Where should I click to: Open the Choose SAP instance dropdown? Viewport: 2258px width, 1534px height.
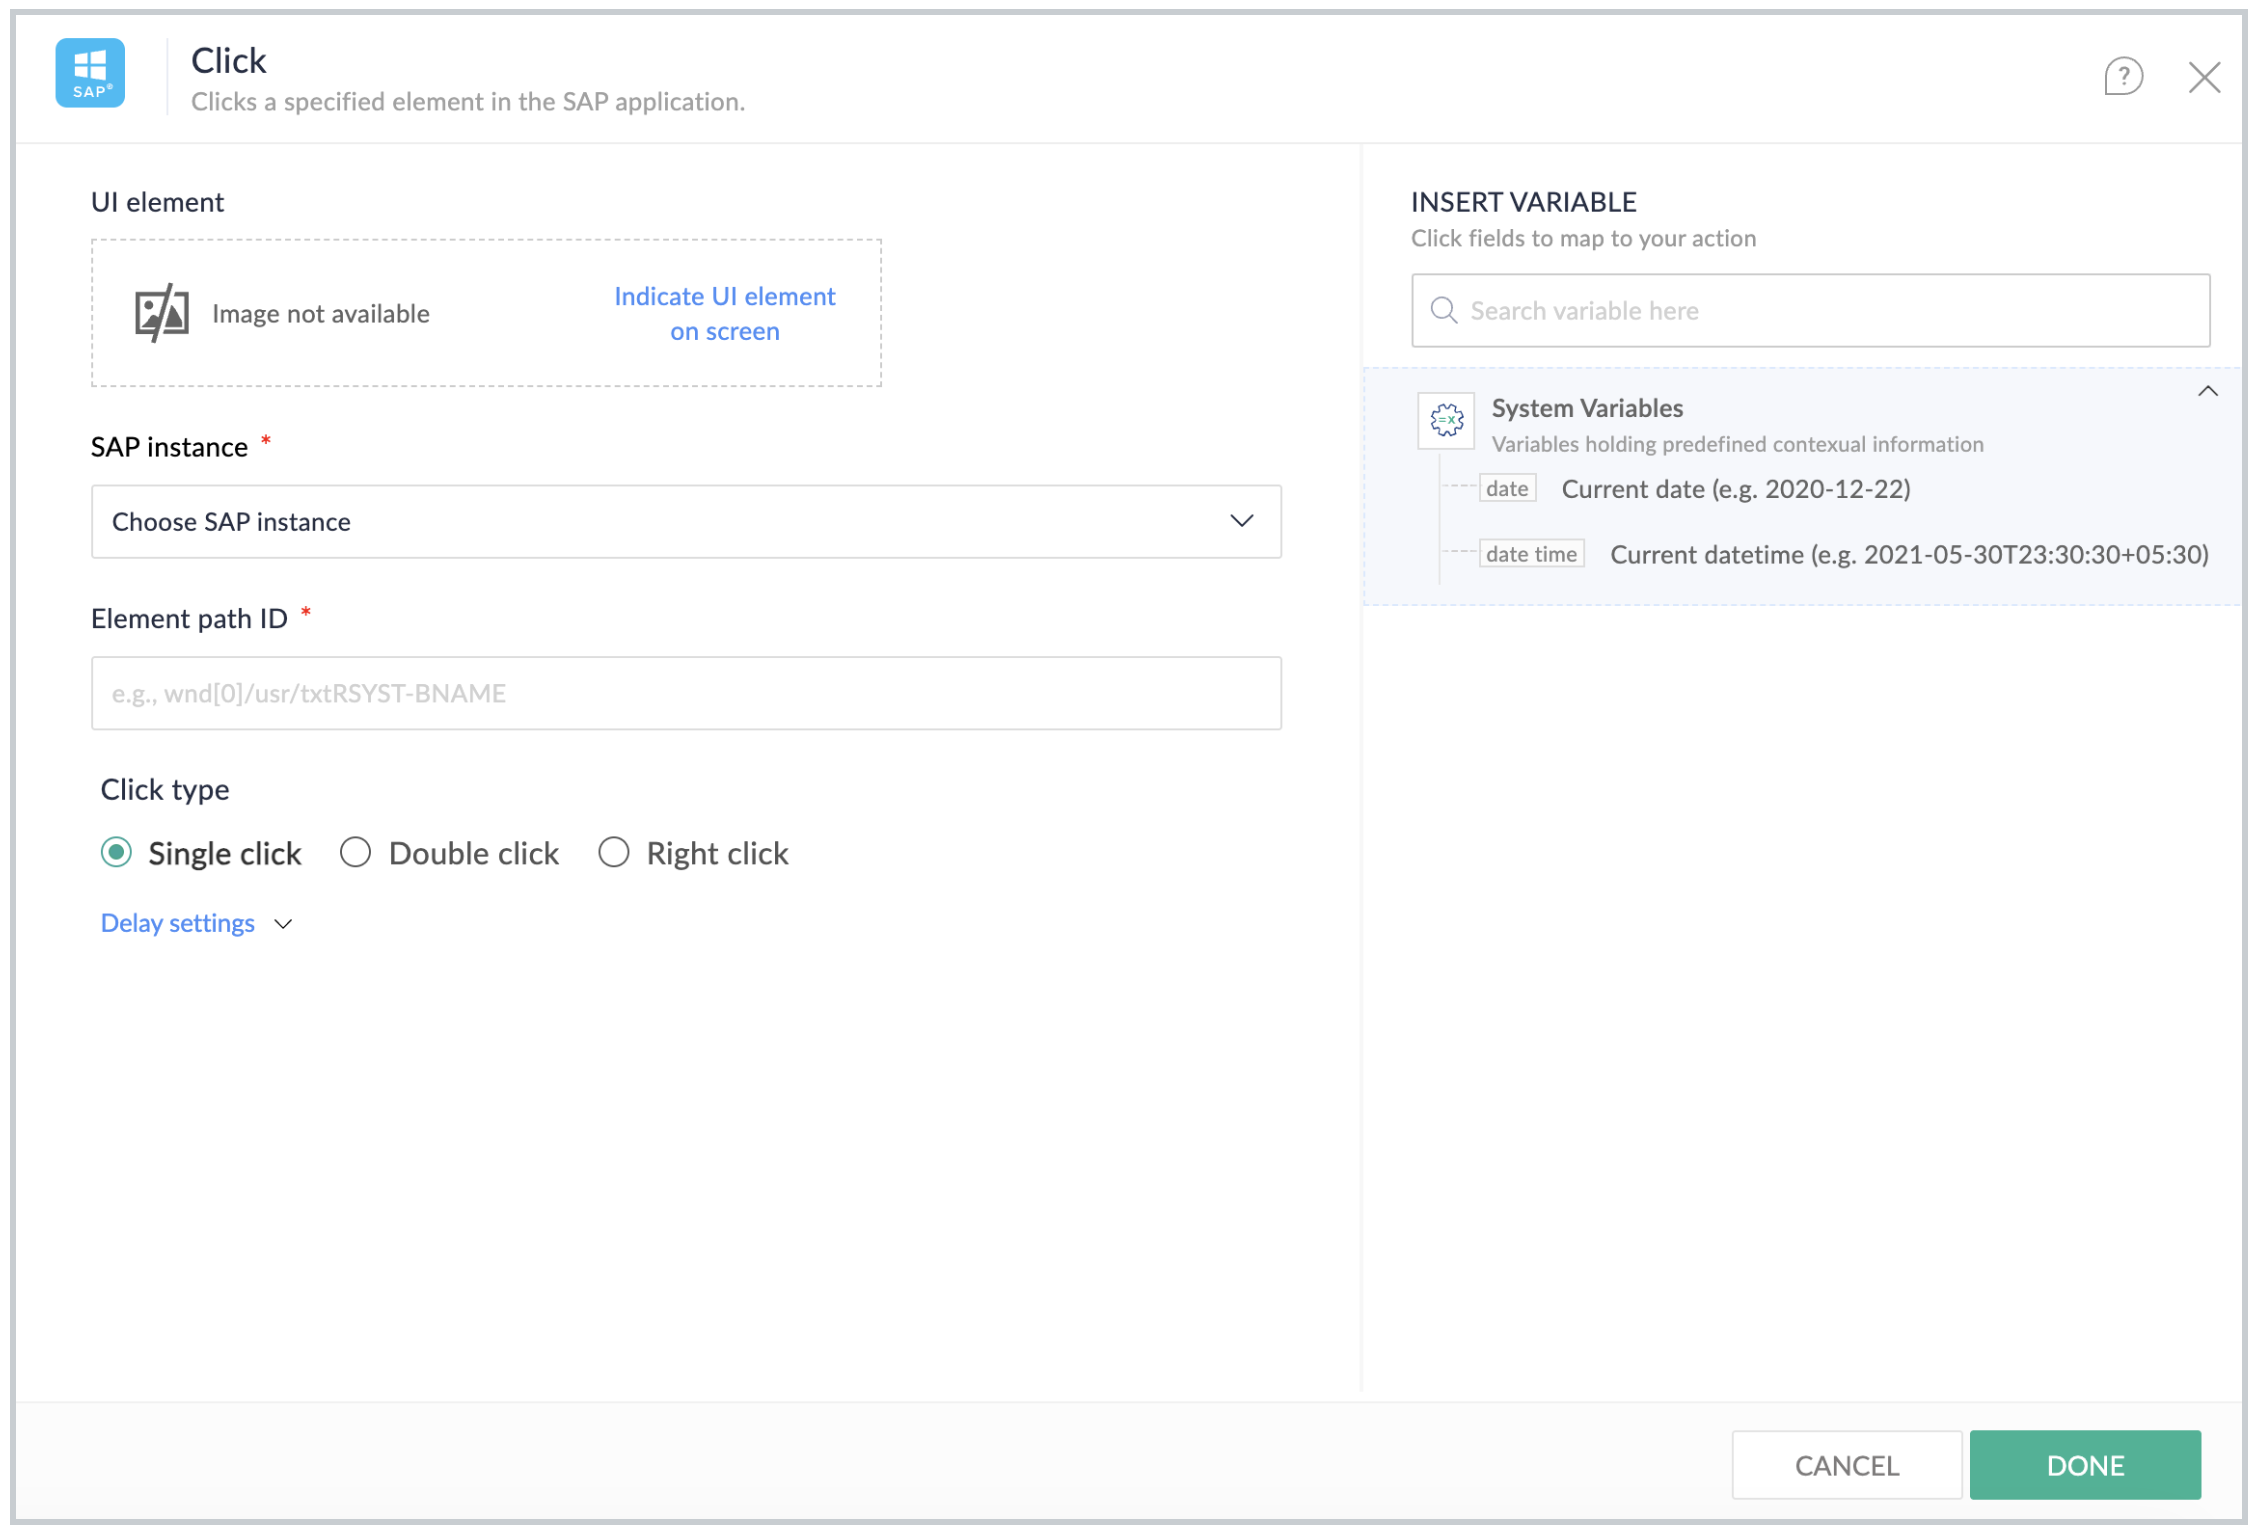coord(686,522)
